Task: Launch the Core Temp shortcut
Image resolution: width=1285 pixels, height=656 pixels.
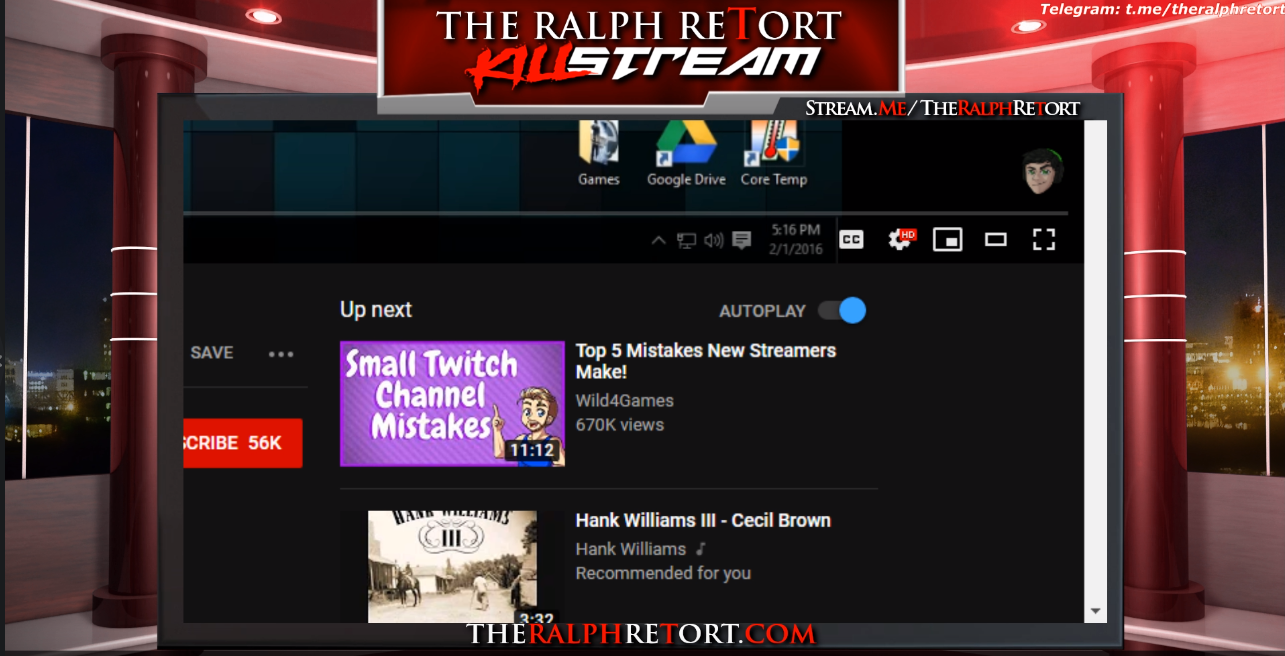Action: coord(773,153)
